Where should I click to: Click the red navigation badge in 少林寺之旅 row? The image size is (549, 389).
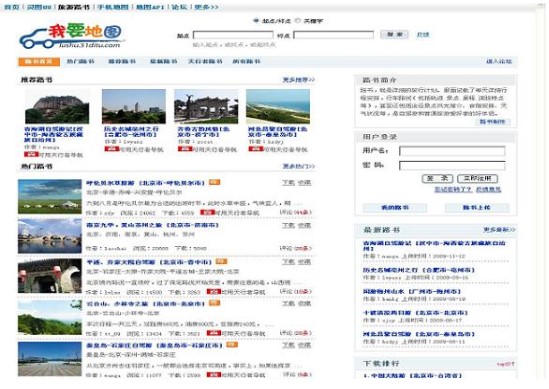pos(214,333)
